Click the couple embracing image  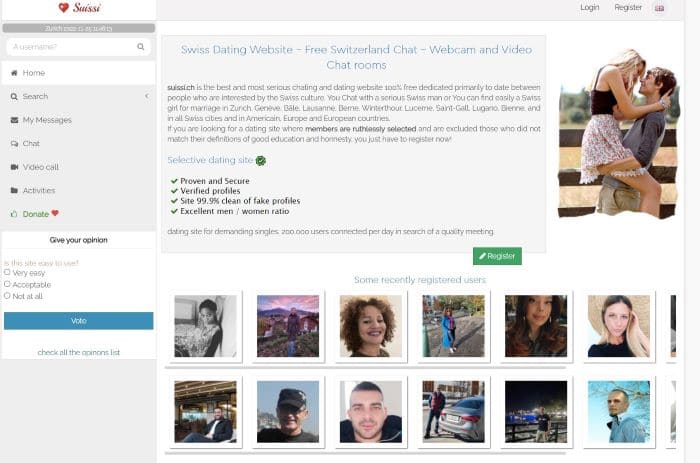[618, 133]
